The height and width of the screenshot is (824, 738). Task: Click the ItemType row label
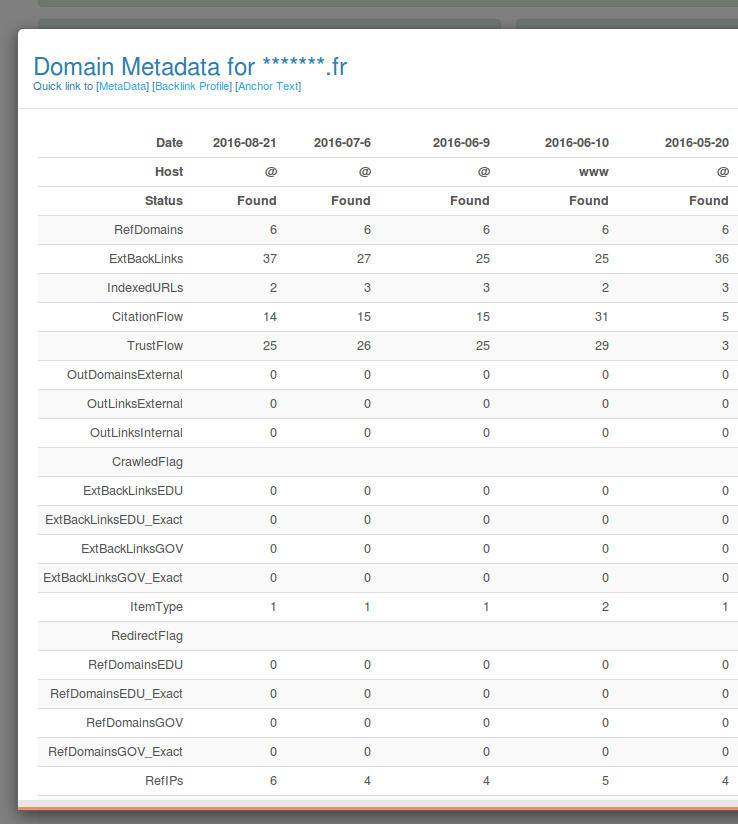point(157,607)
